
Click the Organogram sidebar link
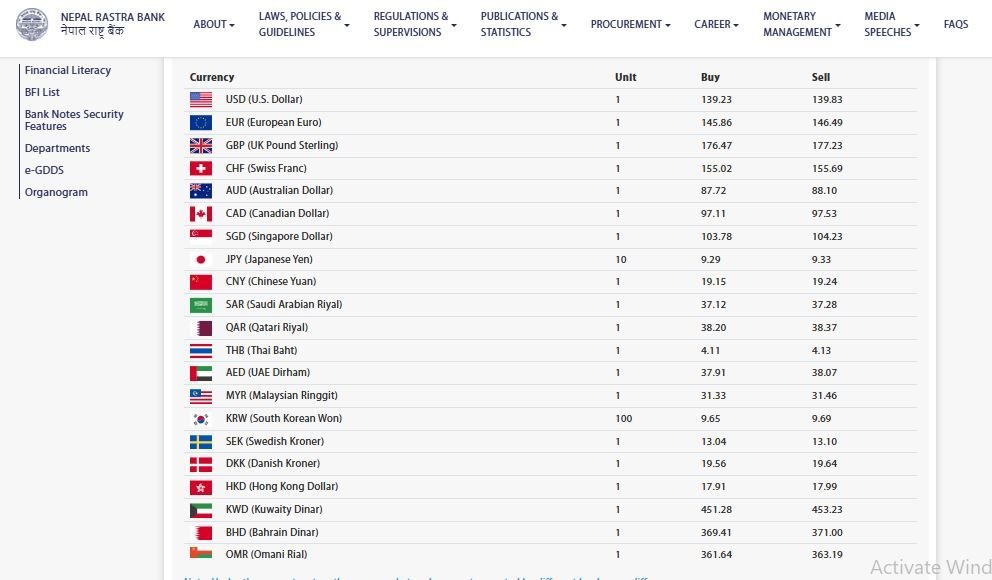pyautogui.click(x=56, y=192)
